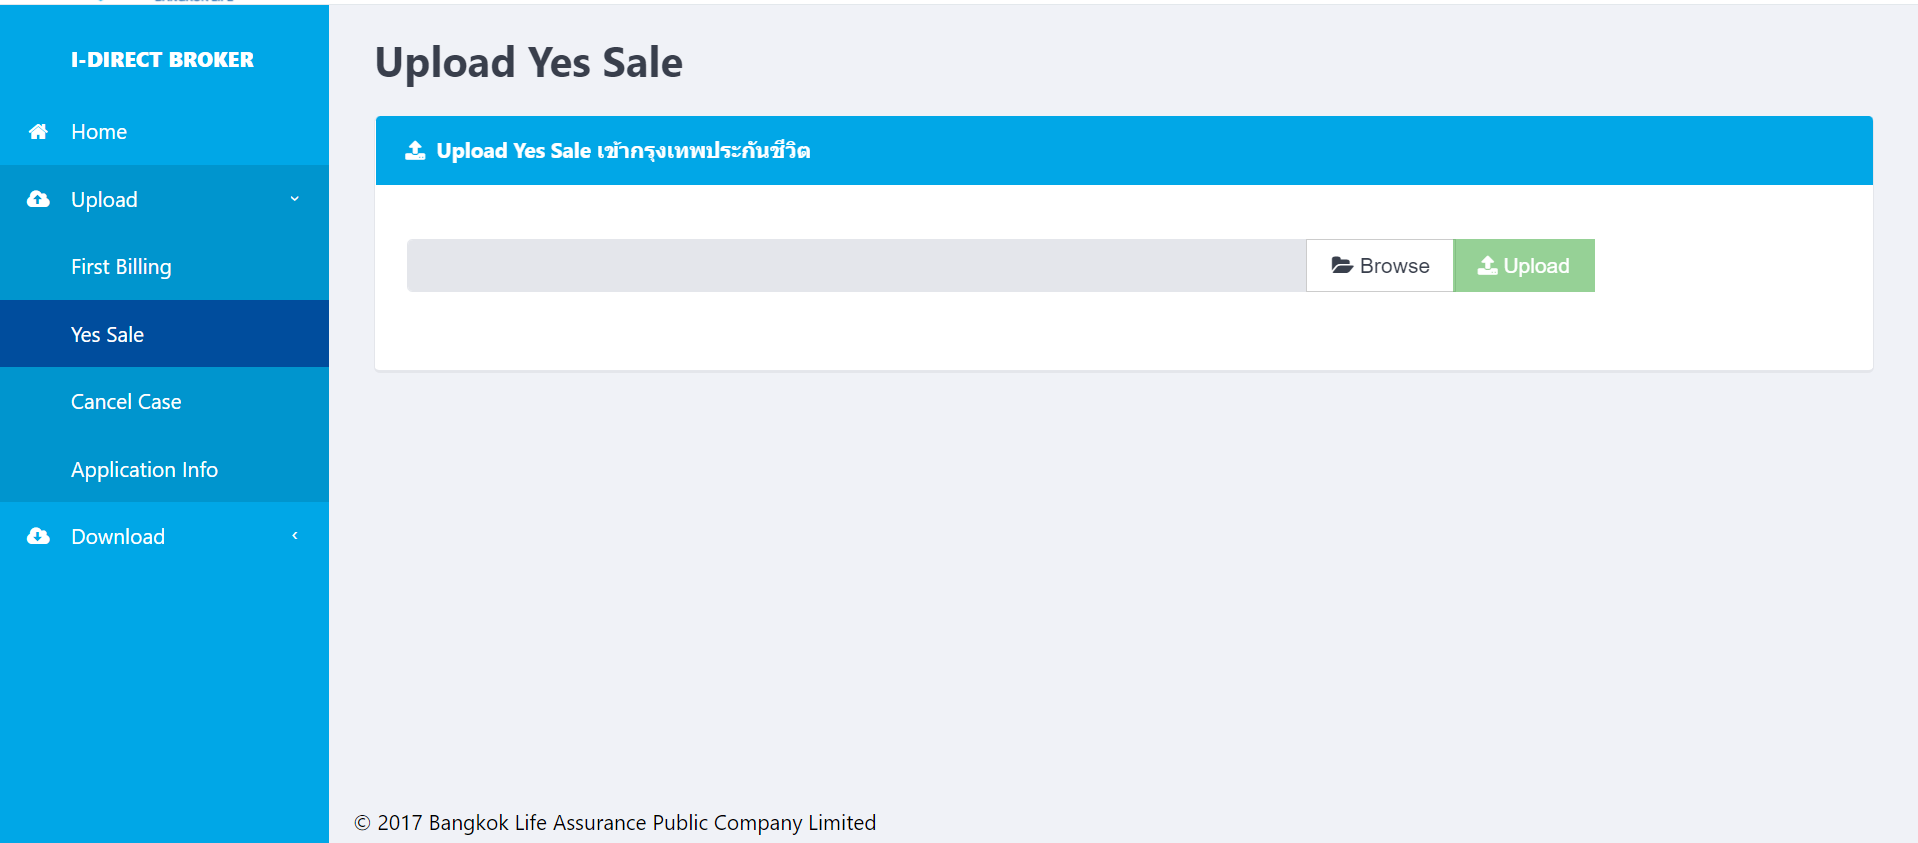Collapse the Upload menu chevron
The height and width of the screenshot is (843, 1918).
pyautogui.click(x=295, y=199)
